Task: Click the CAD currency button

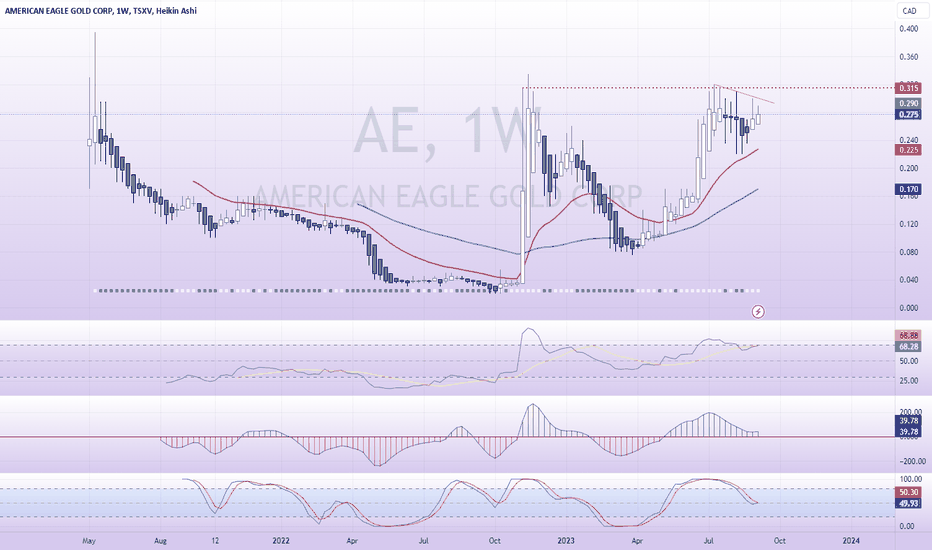Action: point(909,11)
